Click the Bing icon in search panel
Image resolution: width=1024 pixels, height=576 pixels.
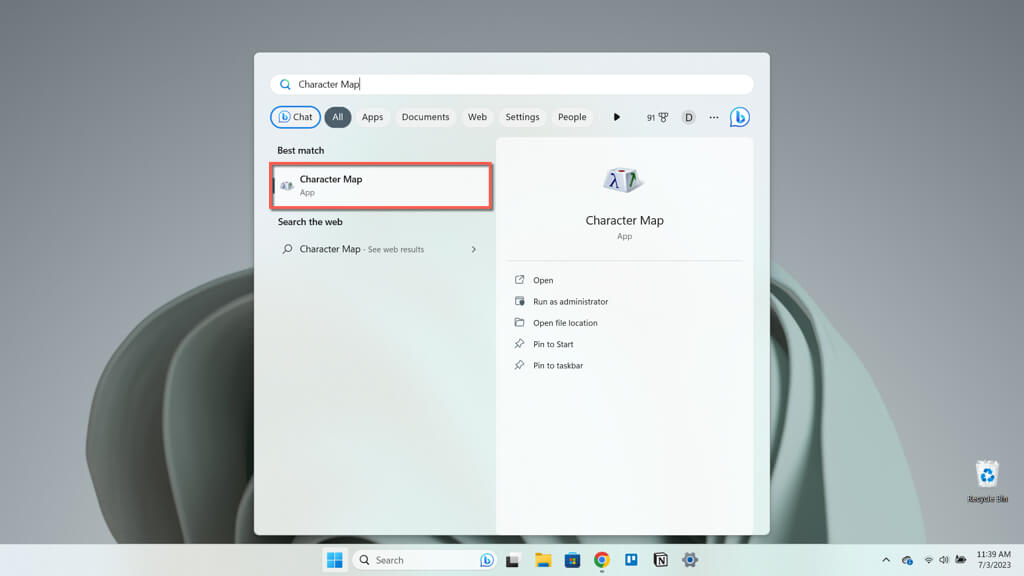739,117
